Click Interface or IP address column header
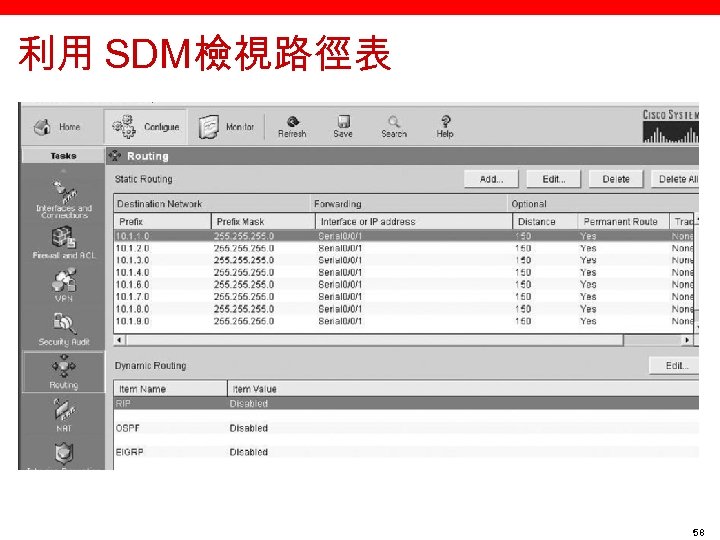The image size is (720, 540). (414, 221)
